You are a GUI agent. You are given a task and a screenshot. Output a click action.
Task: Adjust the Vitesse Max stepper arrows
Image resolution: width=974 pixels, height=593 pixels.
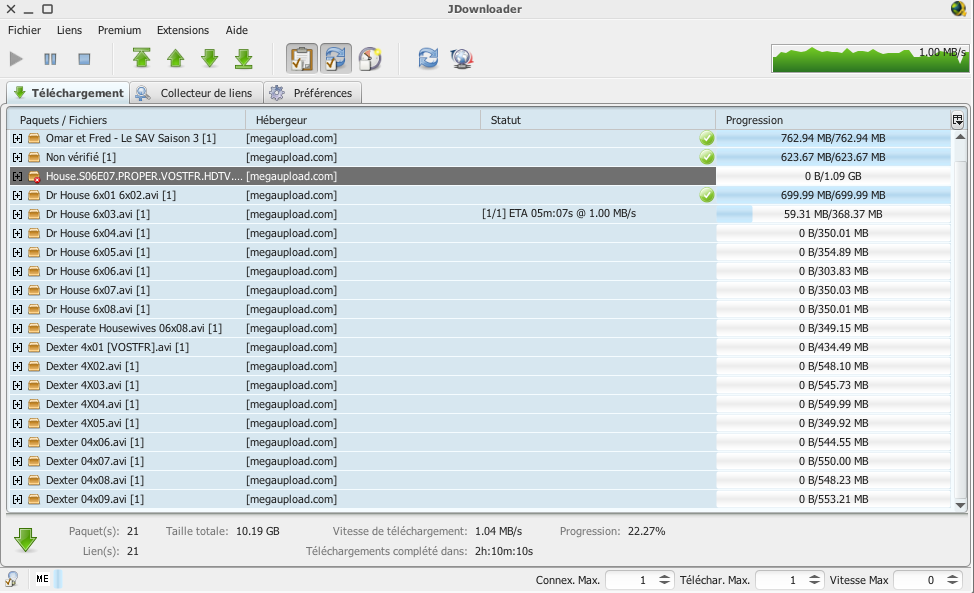953,580
